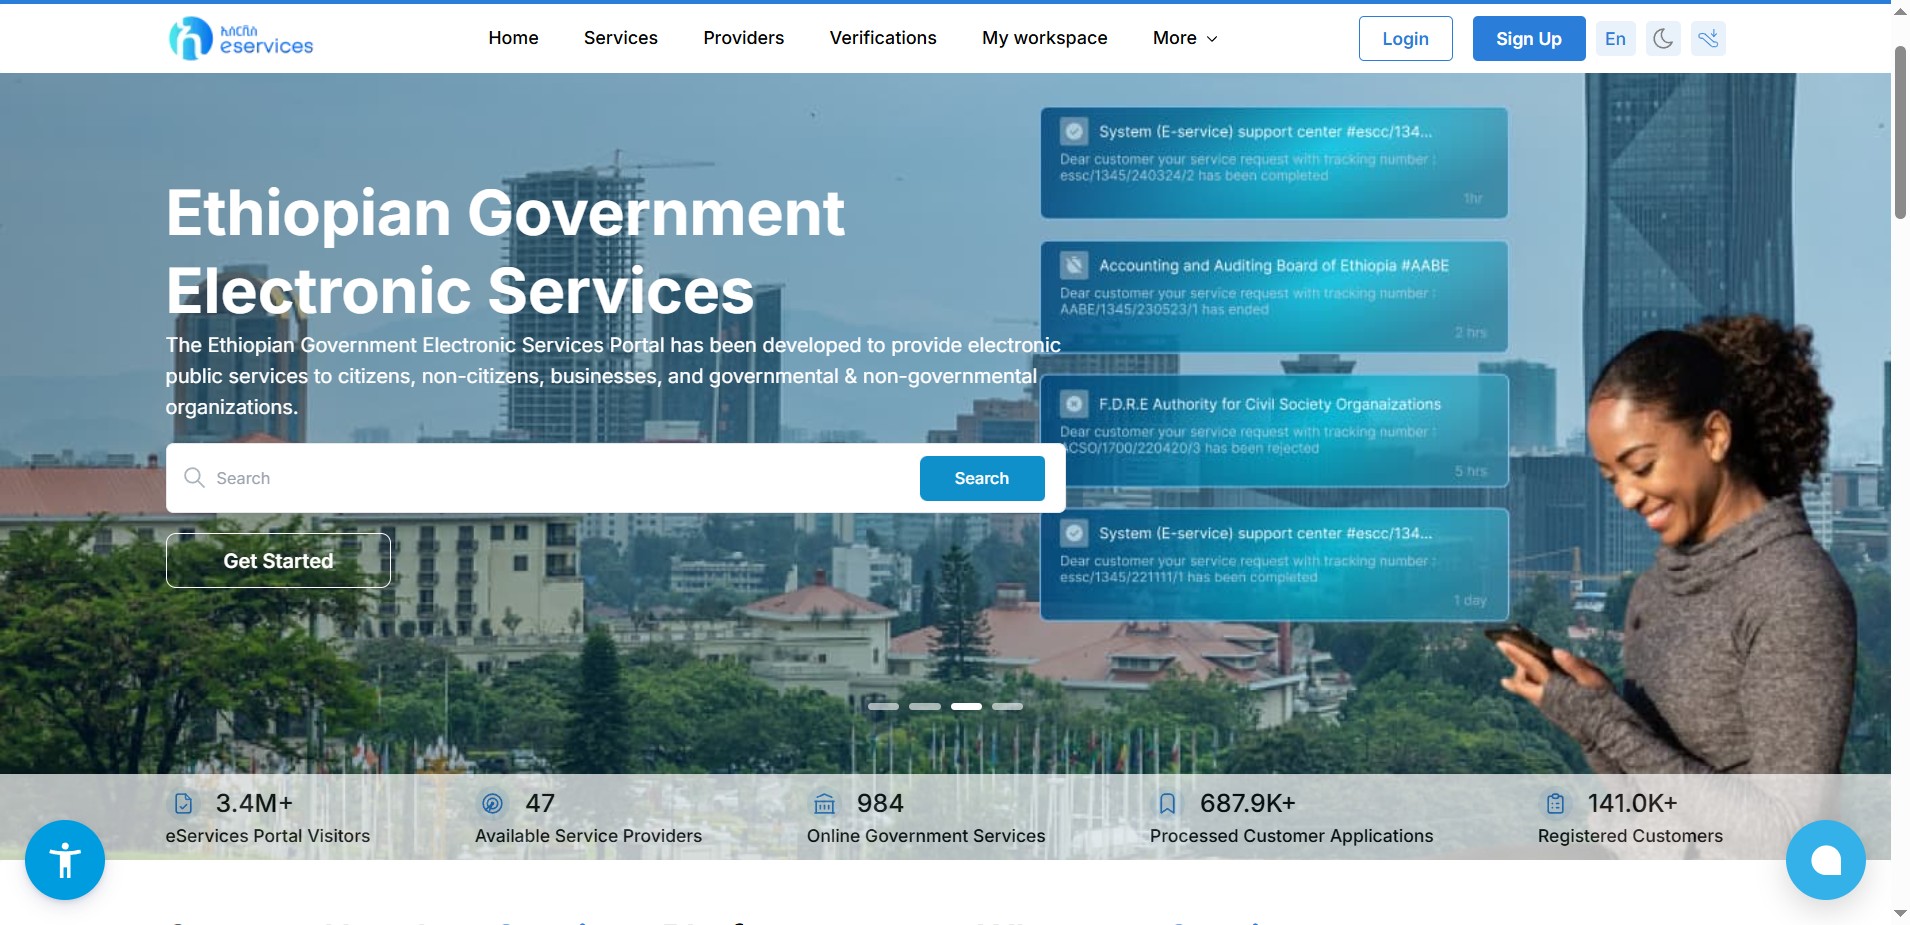Click the Available Service Providers label

click(x=588, y=836)
